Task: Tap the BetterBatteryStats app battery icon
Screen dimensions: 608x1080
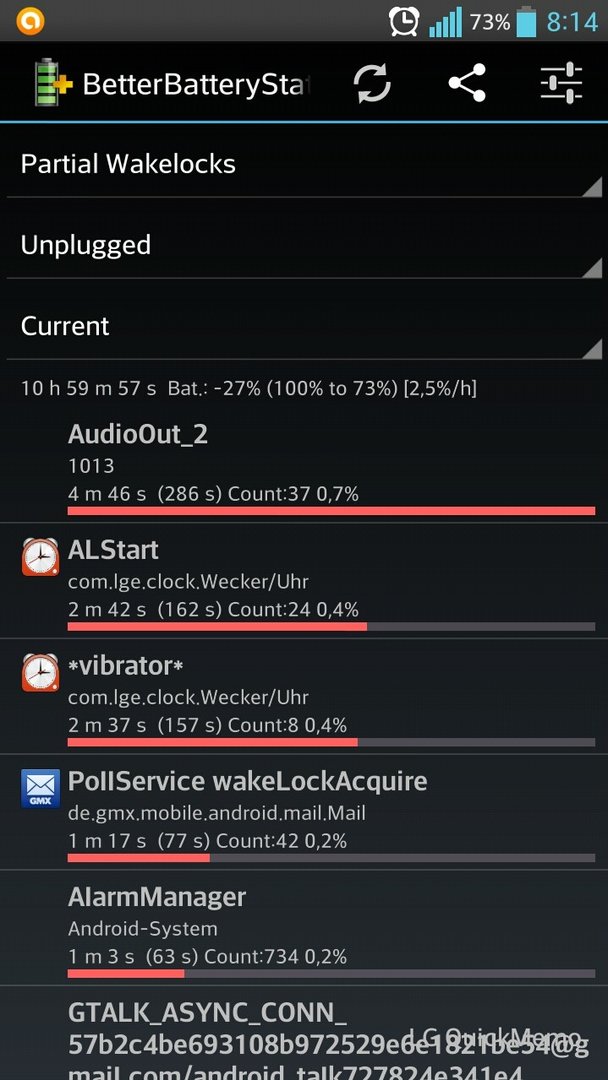Action: click(x=54, y=83)
